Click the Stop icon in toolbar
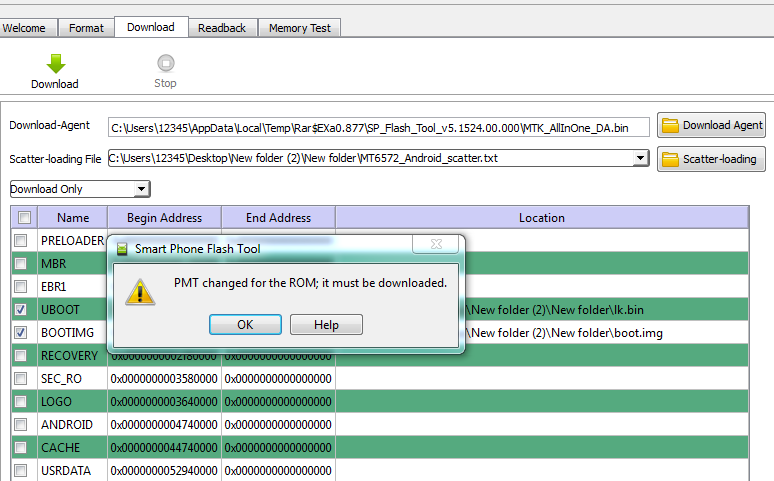The image size is (774, 481). 166,63
